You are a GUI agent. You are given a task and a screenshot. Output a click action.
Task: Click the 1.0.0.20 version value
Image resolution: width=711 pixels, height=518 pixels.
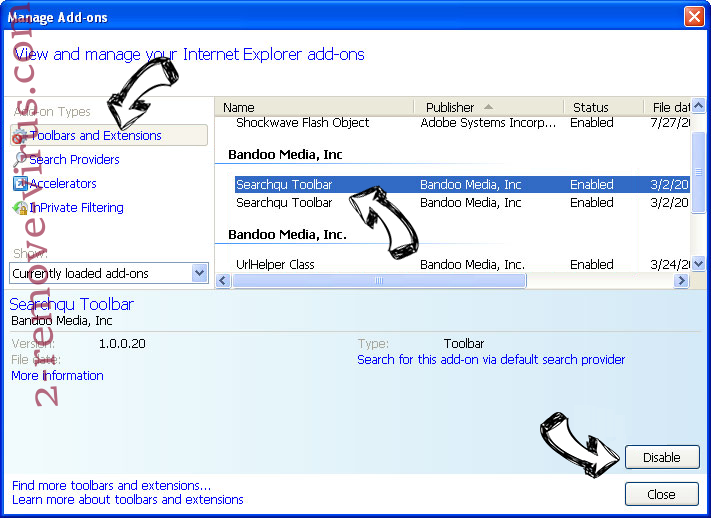(122, 343)
